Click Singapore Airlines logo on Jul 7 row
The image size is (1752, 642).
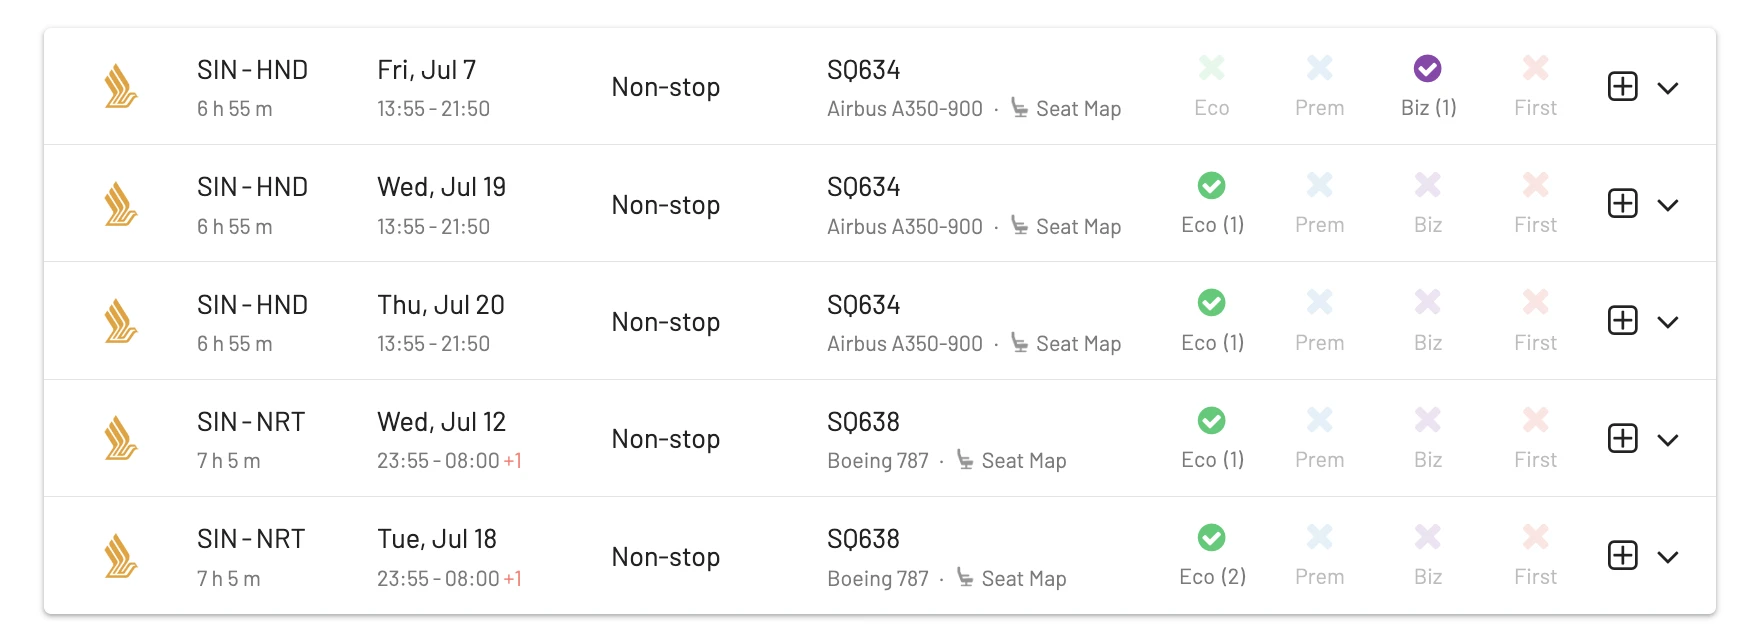pos(121,87)
